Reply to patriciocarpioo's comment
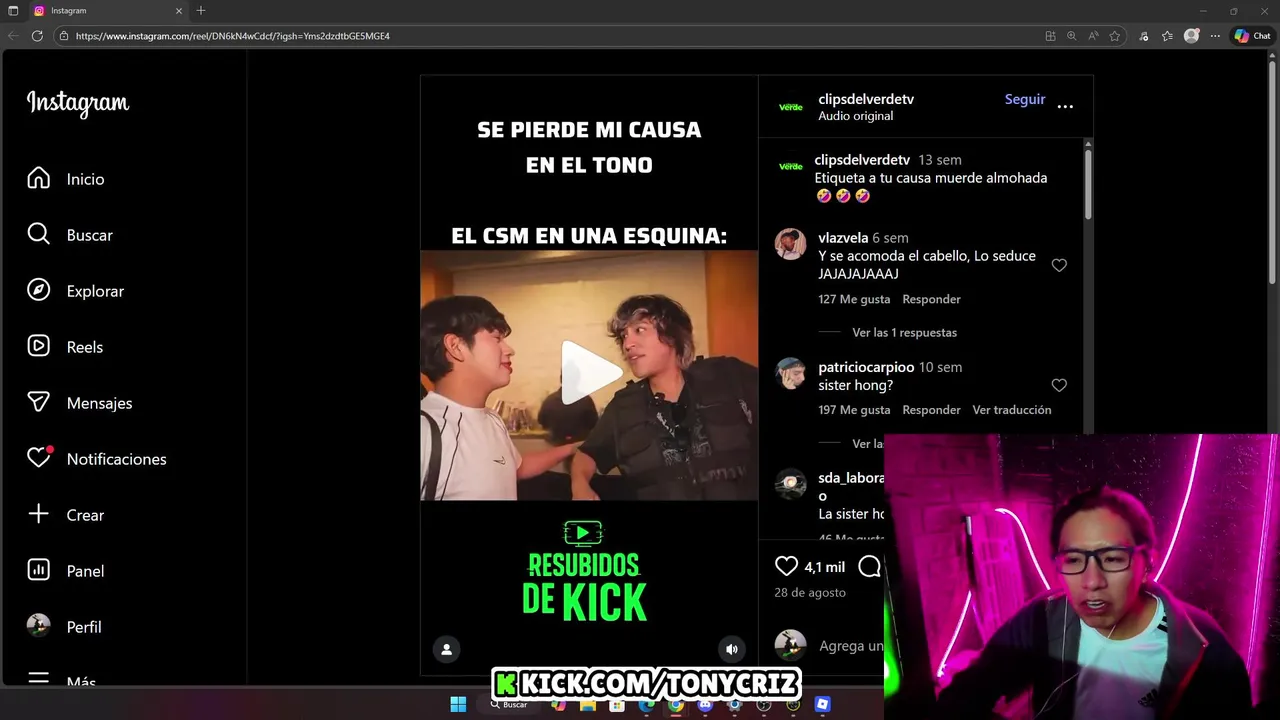This screenshot has height=720, width=1280. coord(931,410)
